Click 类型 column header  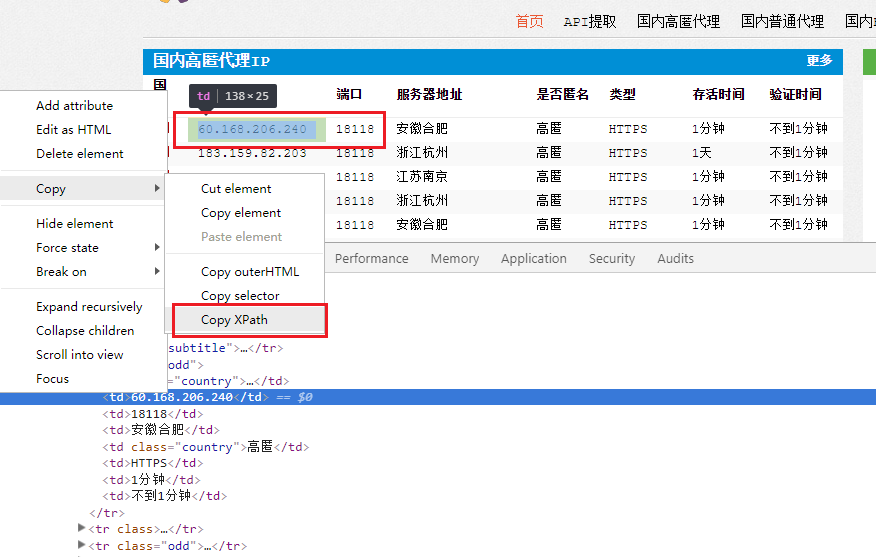tap(622, 94)
